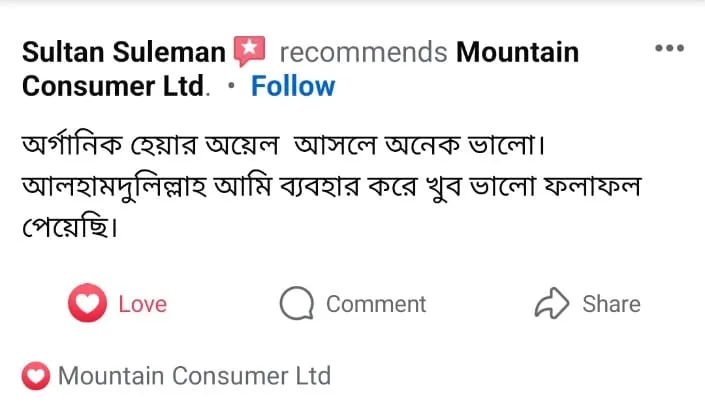Select the Comment label
The width and height of the screenshot is (705, 413).
pos(376,304)
